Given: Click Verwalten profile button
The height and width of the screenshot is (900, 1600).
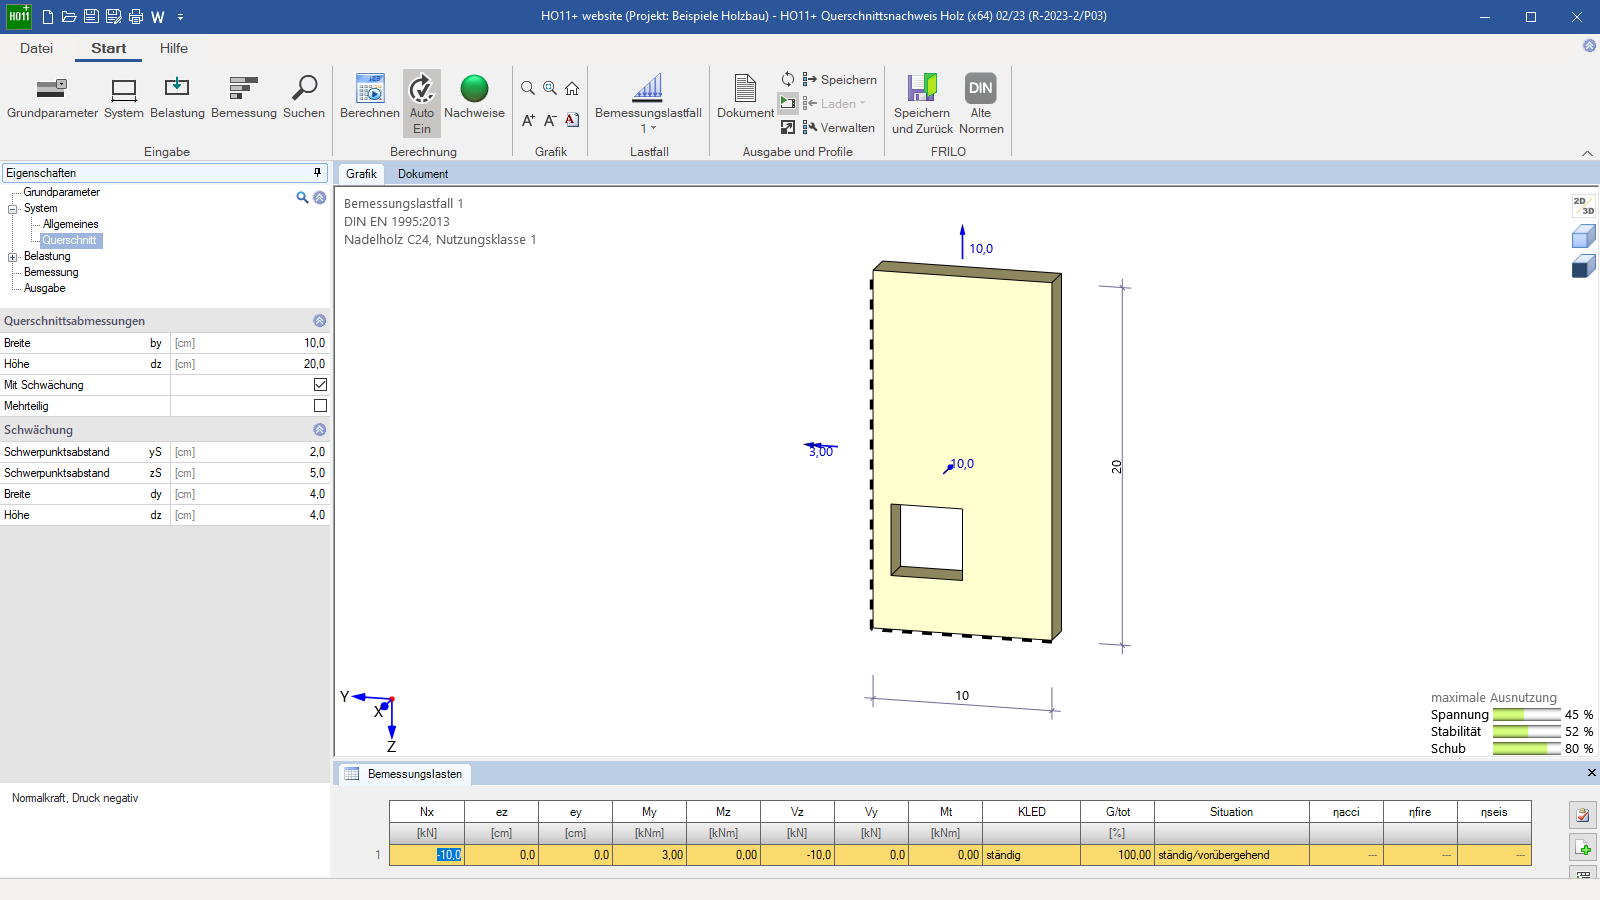Looking at the screenshot, I should pos(839,128).
